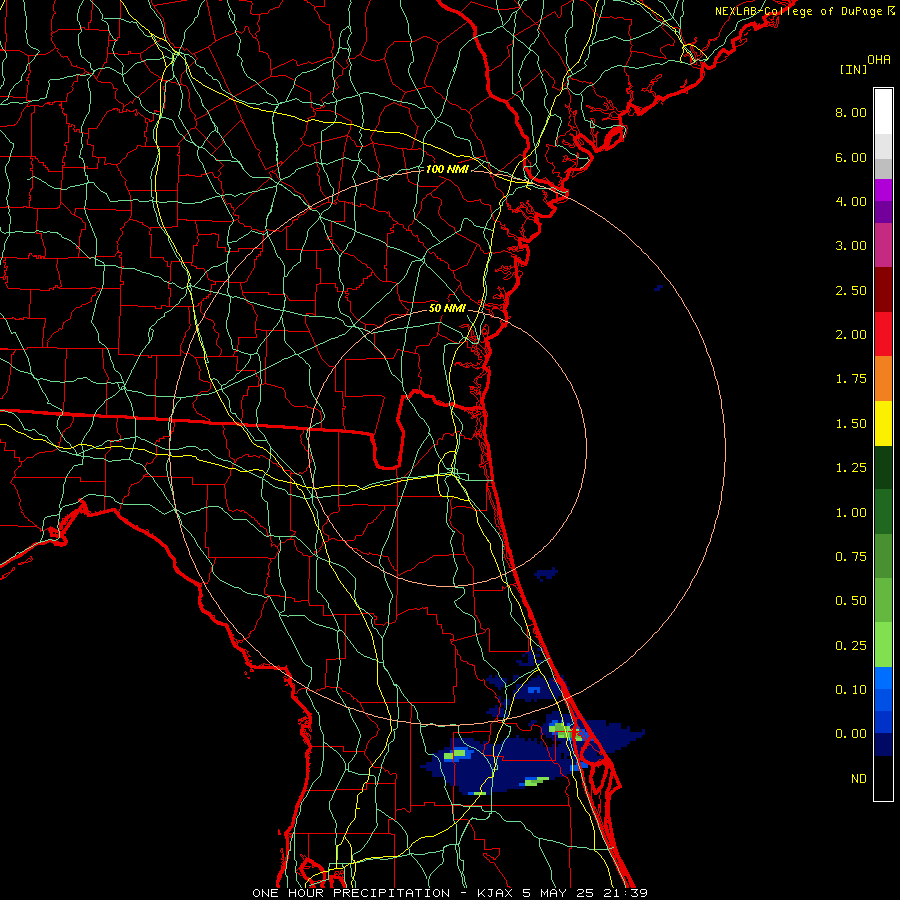Click the yellow legend color swatch
Image resolution: width=900 pixels, height=900 pixels.
coord(883,424)
